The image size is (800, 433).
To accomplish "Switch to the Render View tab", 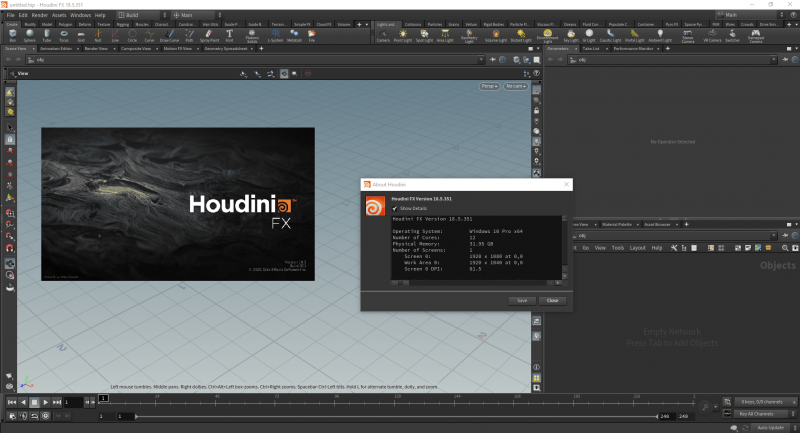I will pos(96,48).
